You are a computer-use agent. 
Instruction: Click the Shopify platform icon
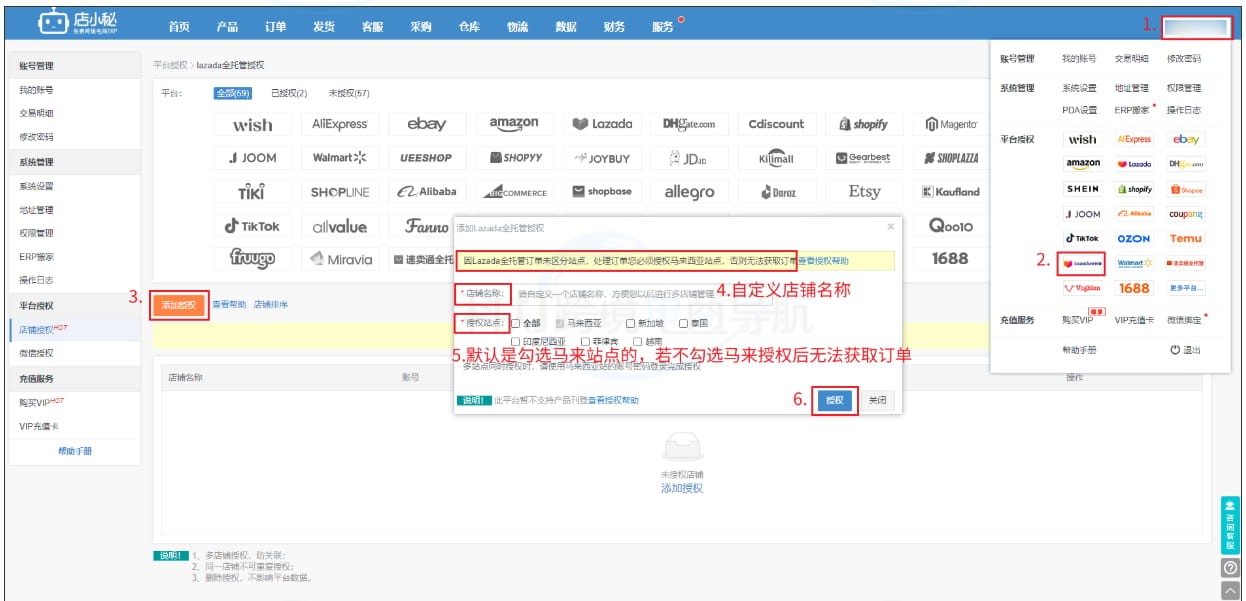pos(865,123)
